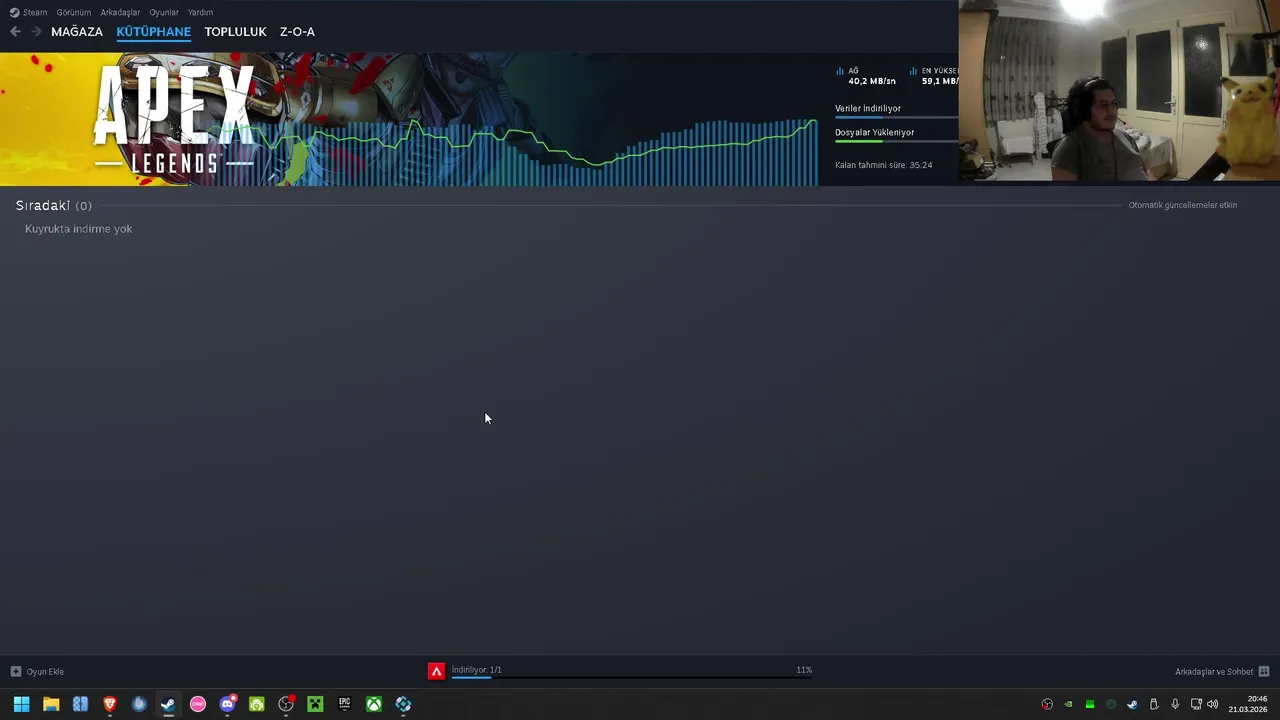Screen dimensions: 1280x720
Task: Switch to the MAĞAZA tab
Action: 77,32
